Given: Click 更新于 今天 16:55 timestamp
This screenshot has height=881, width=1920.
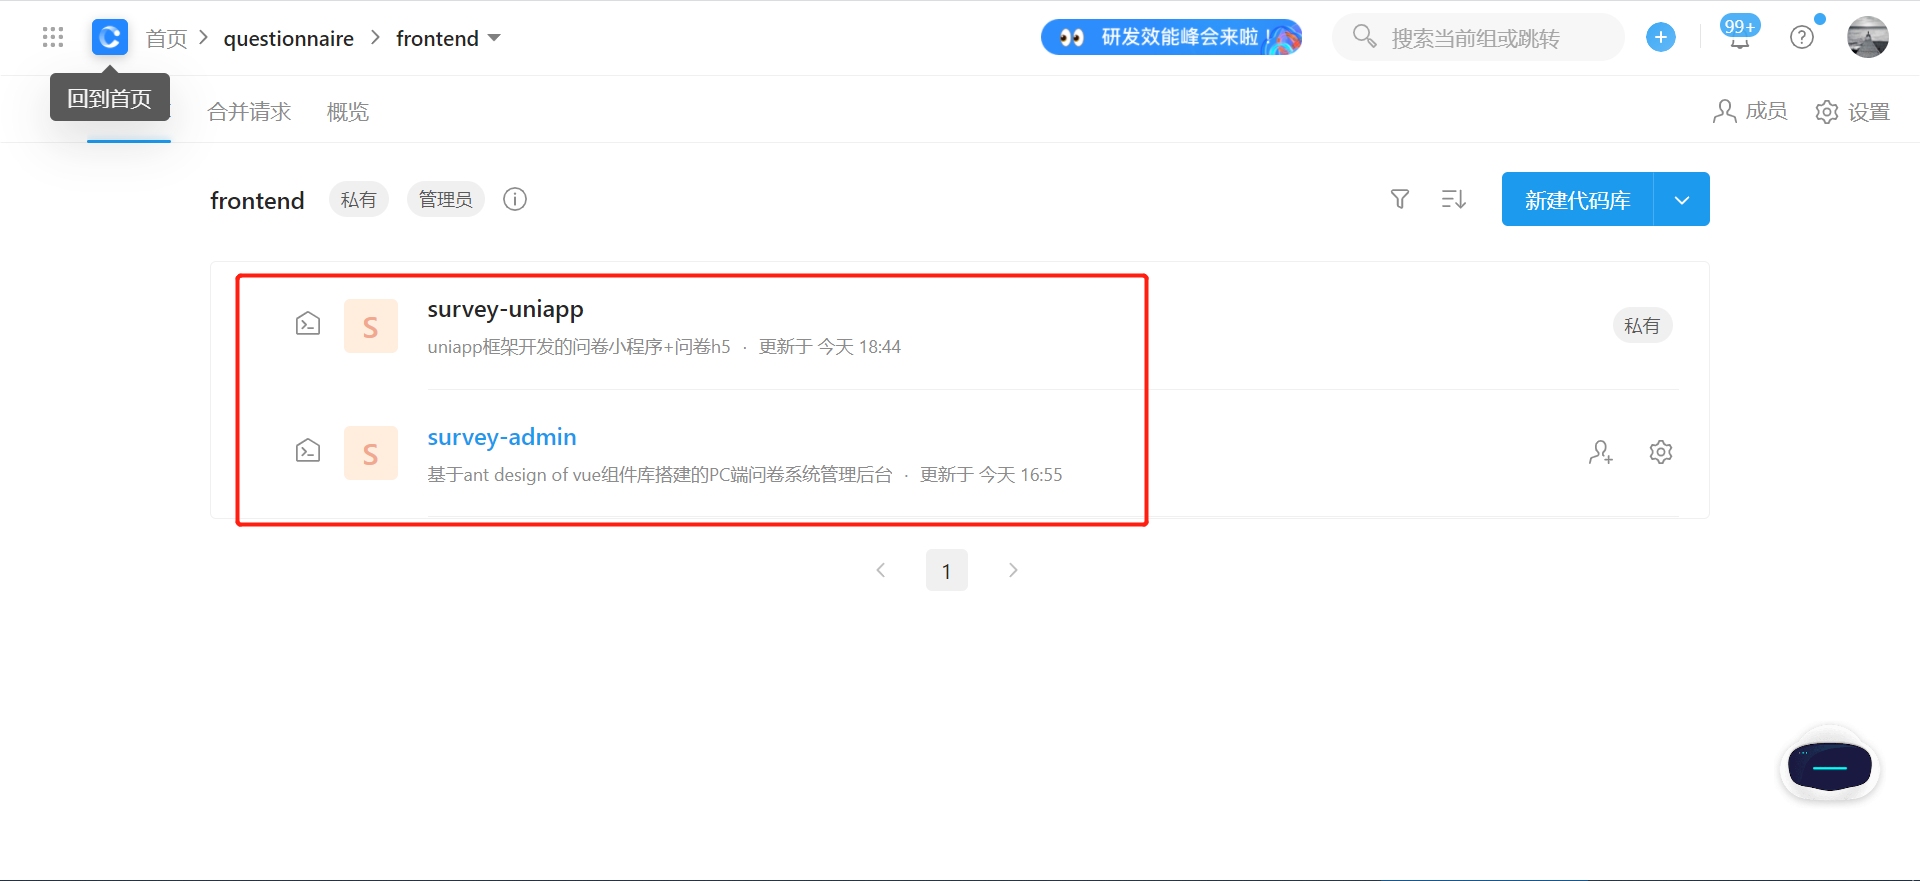Looking at the screenshot, I should [991, 475].
